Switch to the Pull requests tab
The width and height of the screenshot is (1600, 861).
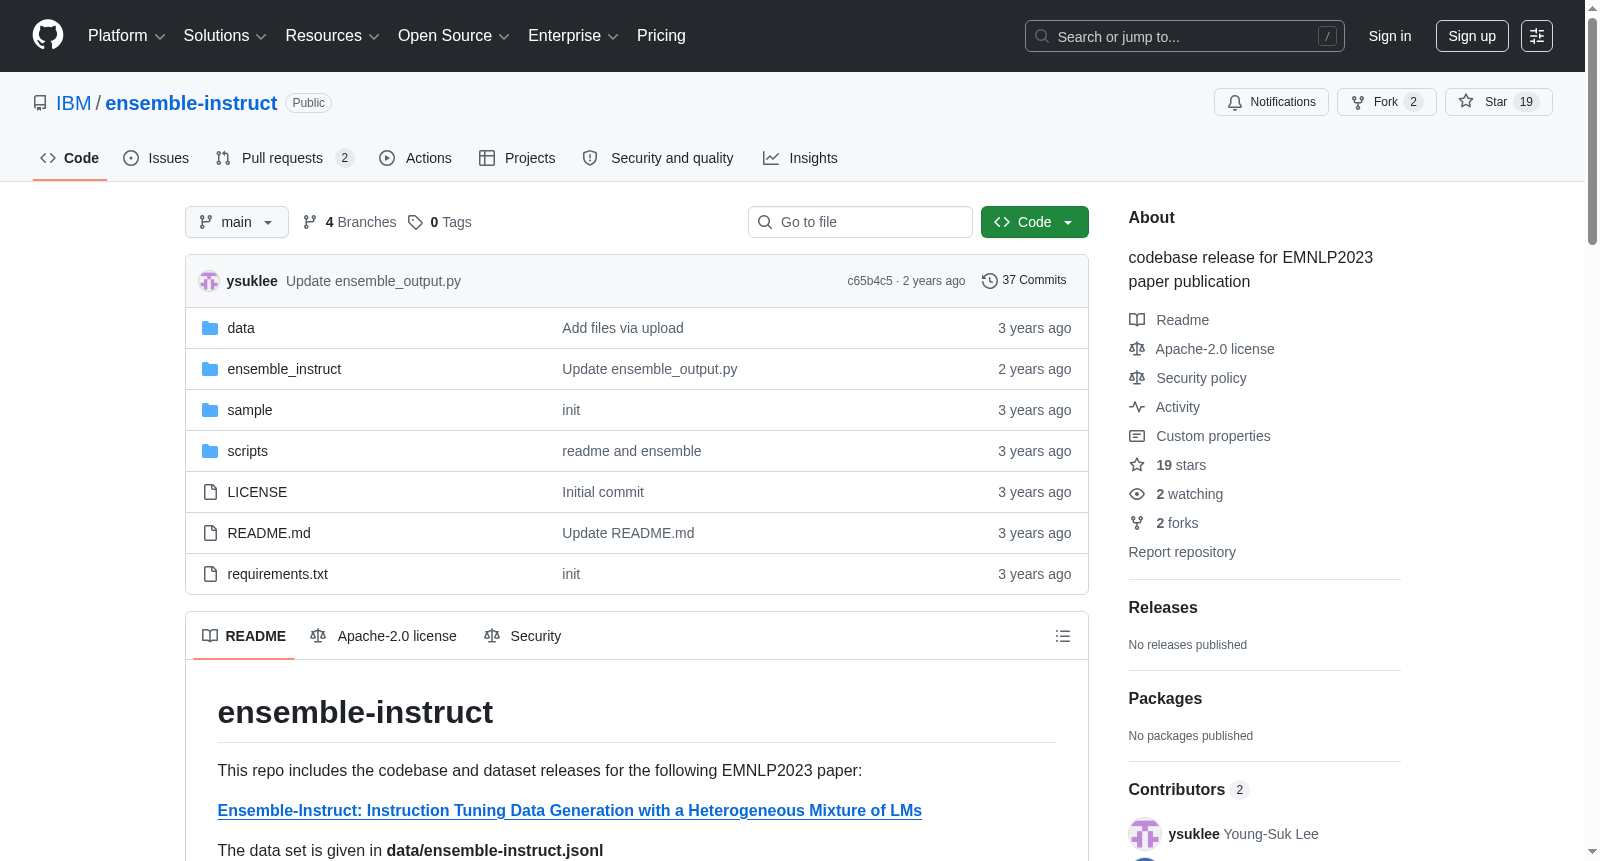(x=285, y=158)
